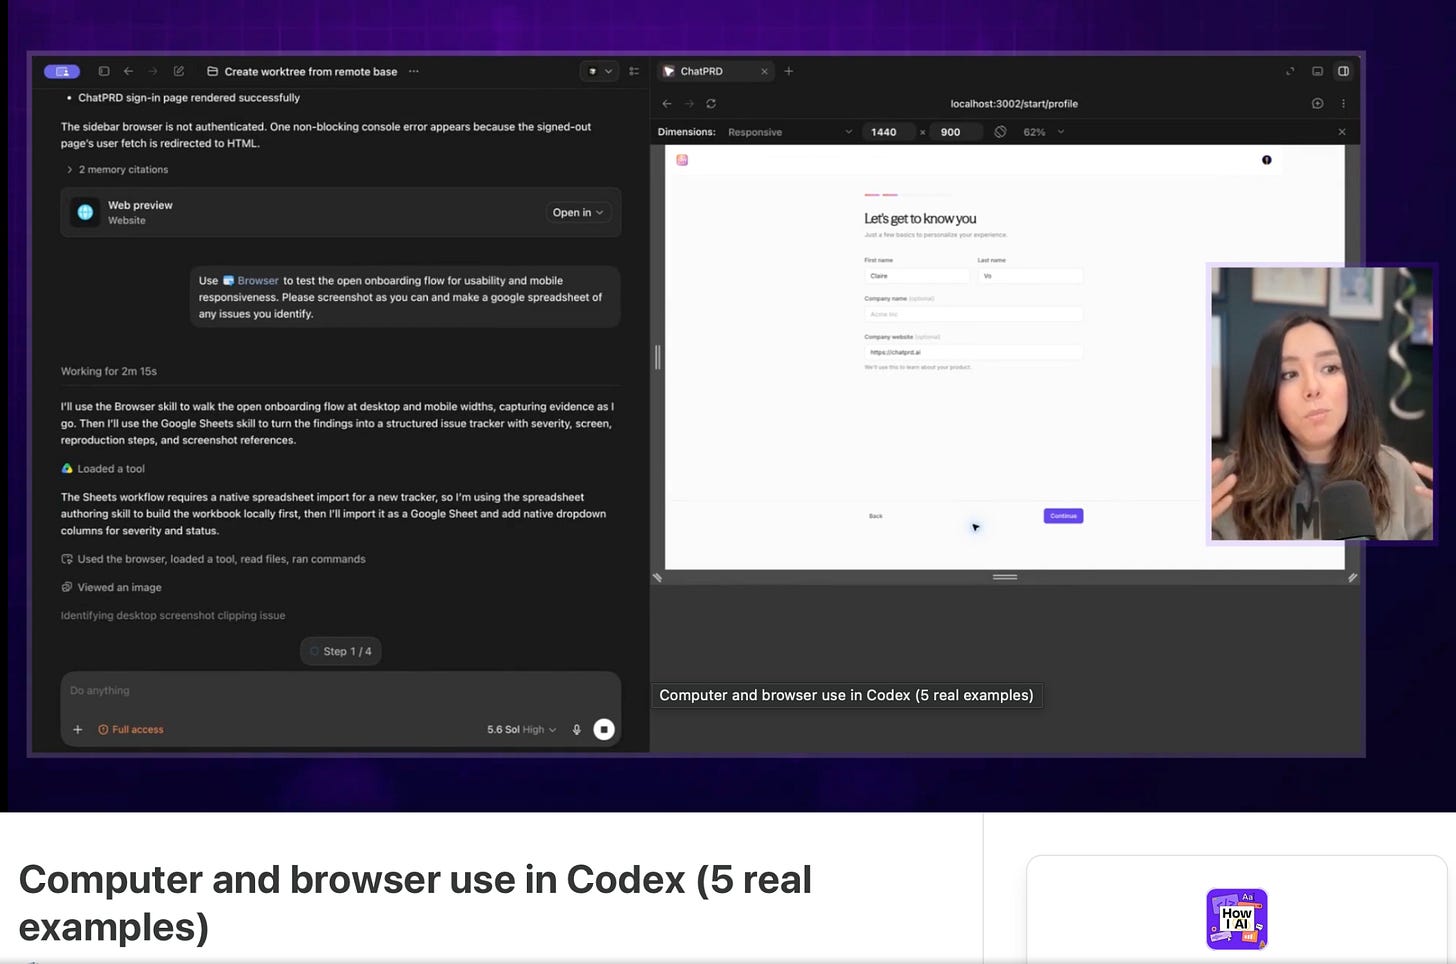The height and width of the screenshot is (964, 1456).
Task: Click the Company name input field
Action: tap(973, 314)
